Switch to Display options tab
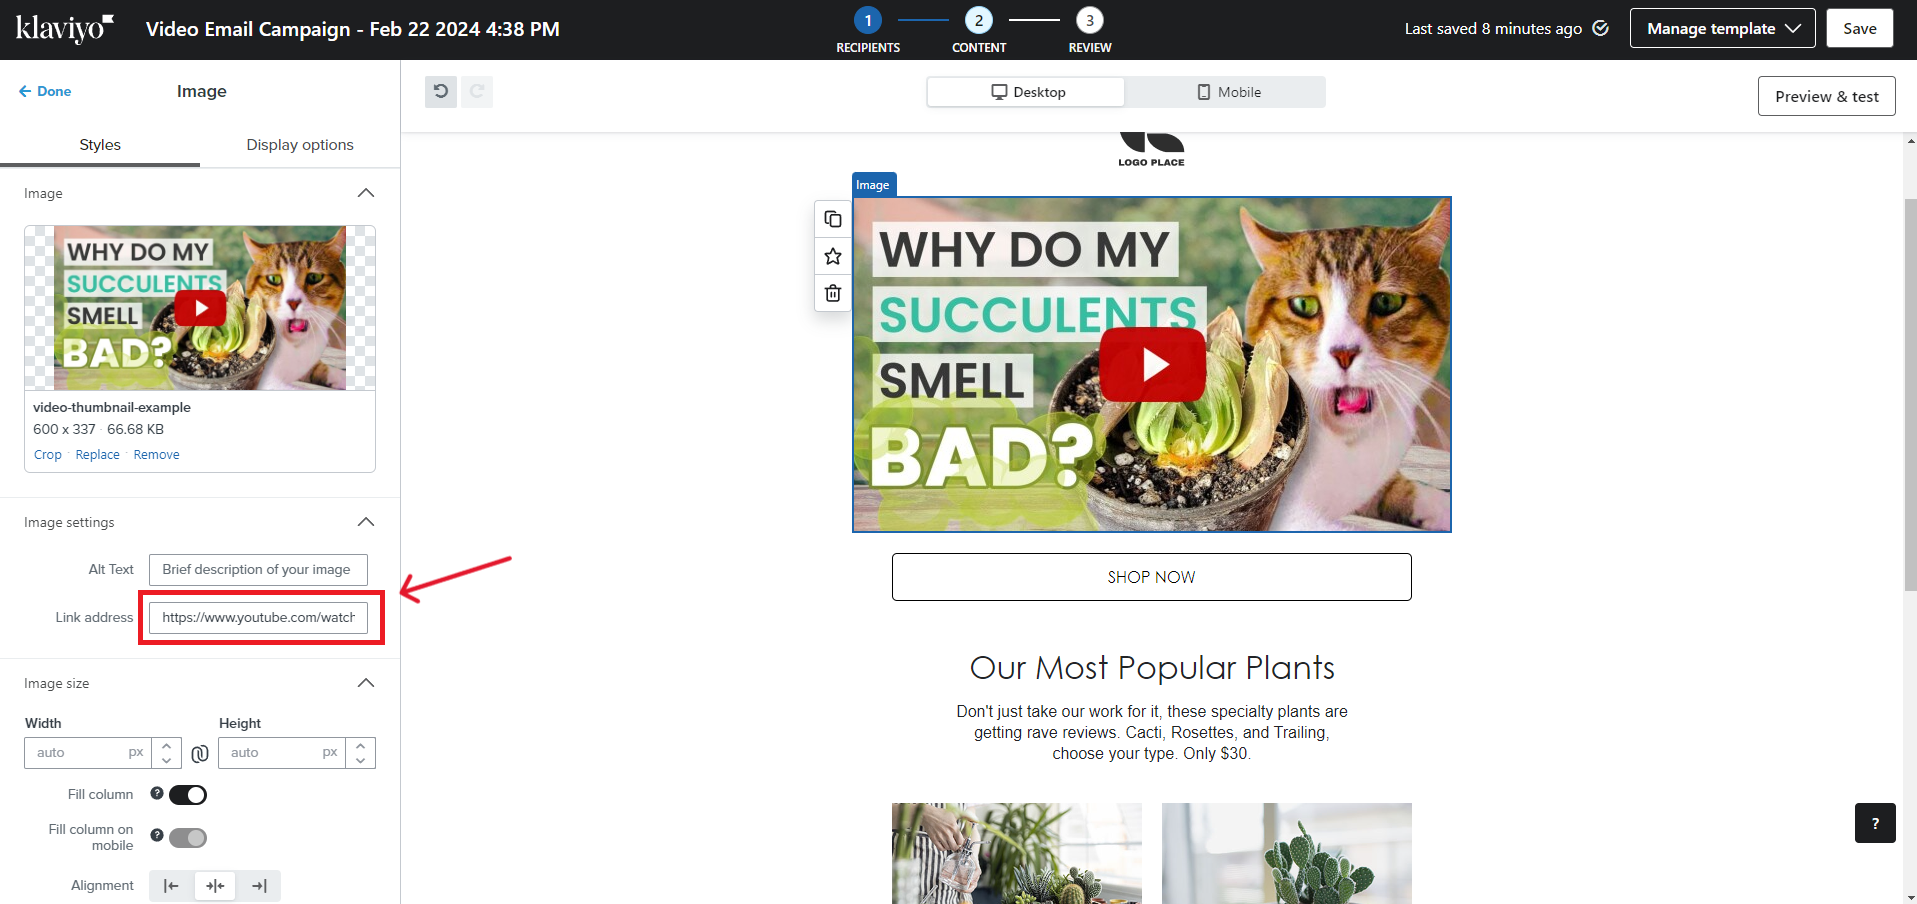The height and width of the screenshot is (904, 1917). click(300, 145)
